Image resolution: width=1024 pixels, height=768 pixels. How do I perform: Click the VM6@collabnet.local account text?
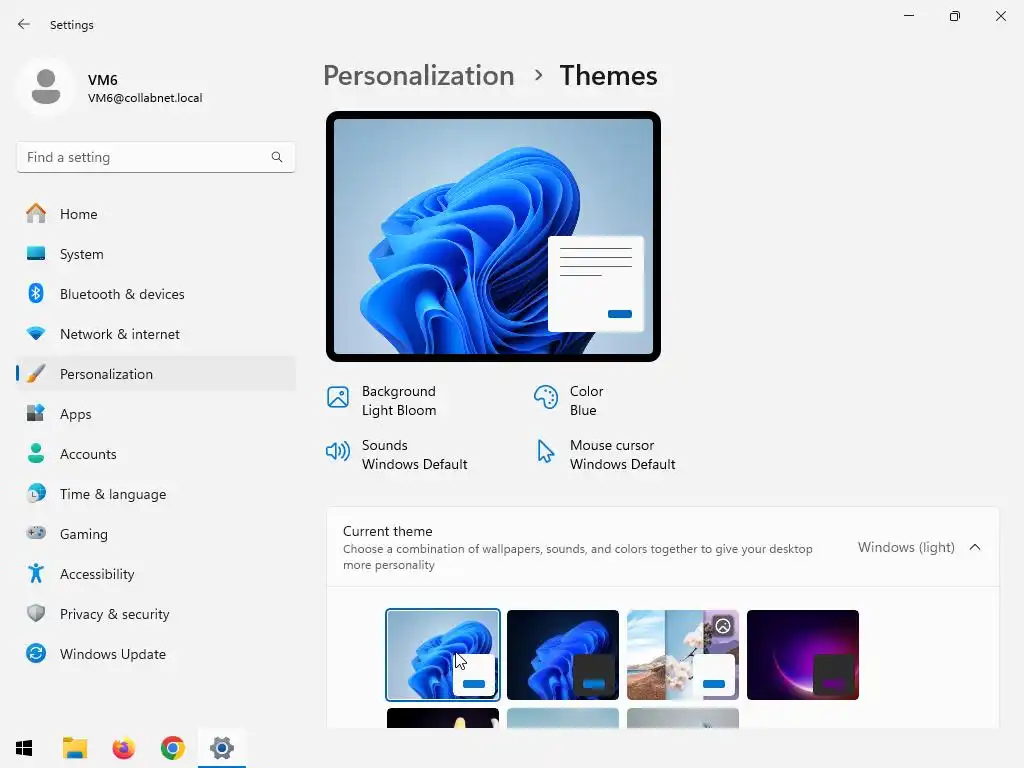coord(145,98)
